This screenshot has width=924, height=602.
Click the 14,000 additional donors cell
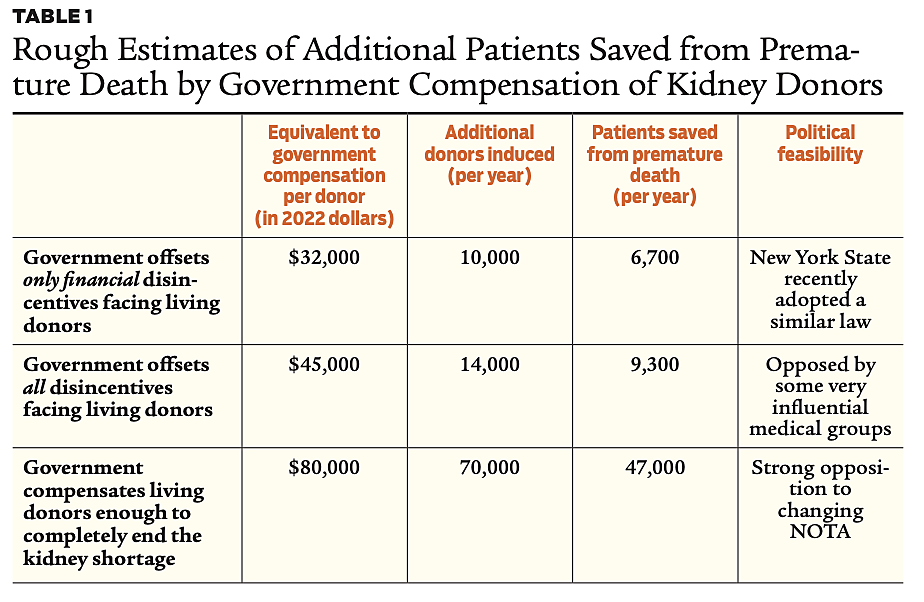point(489,365)
